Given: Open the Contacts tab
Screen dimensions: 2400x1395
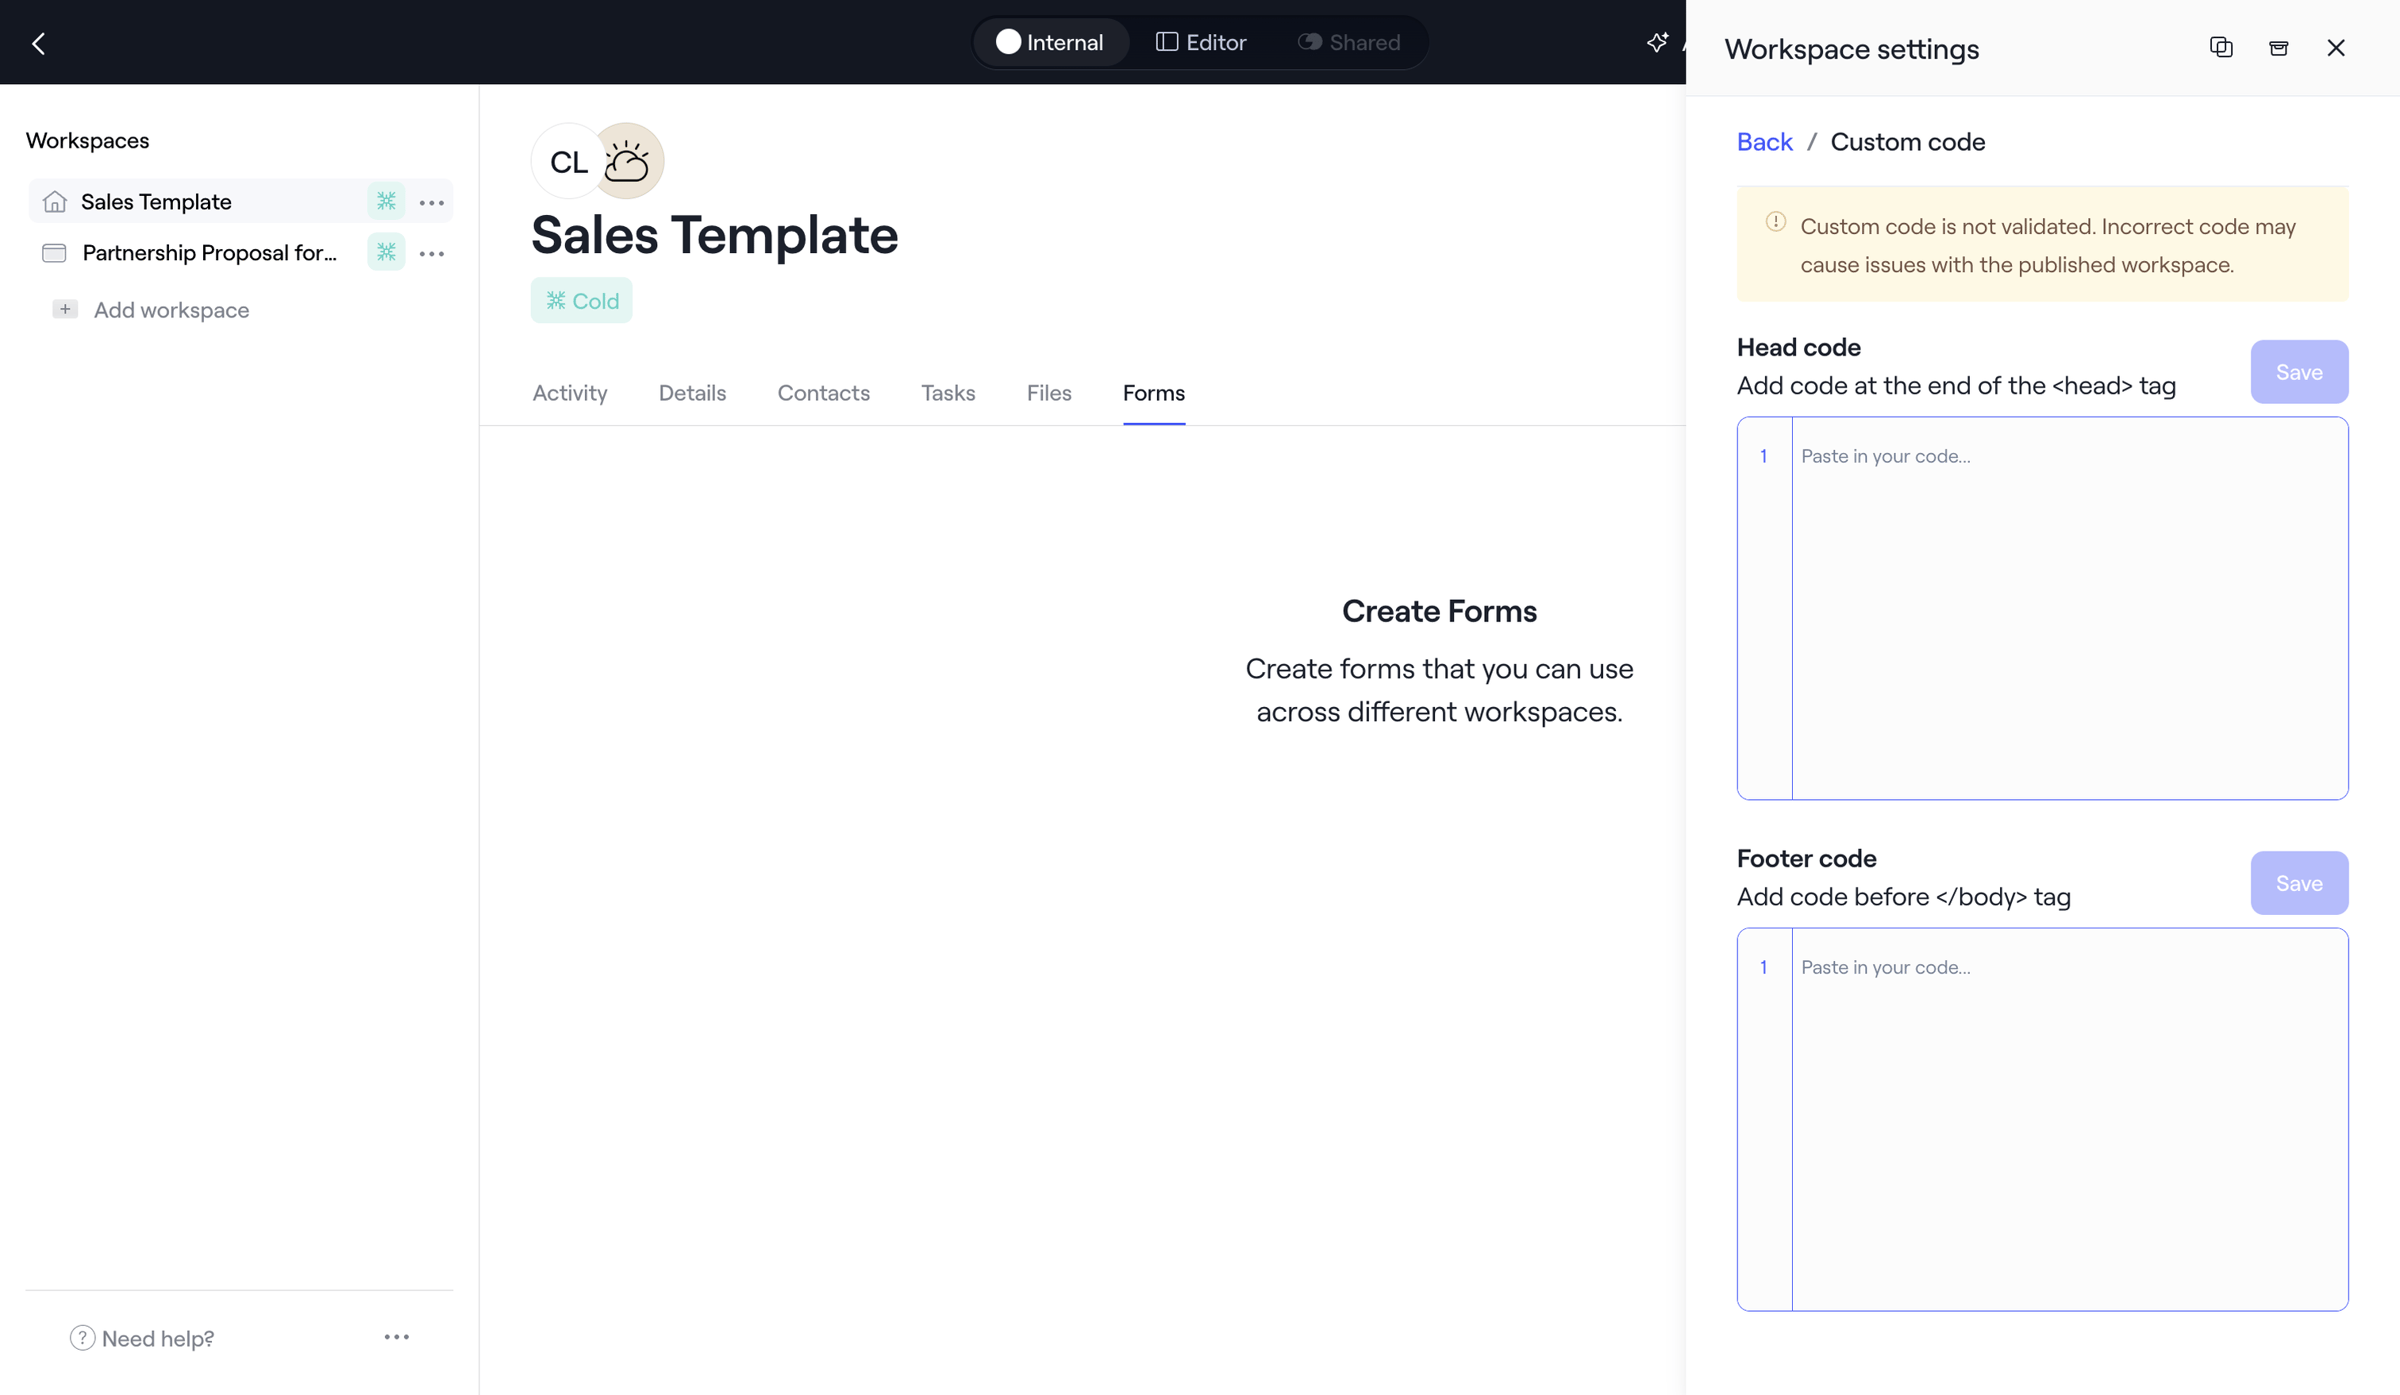Looking at the screenshot, I should [824, 393].
